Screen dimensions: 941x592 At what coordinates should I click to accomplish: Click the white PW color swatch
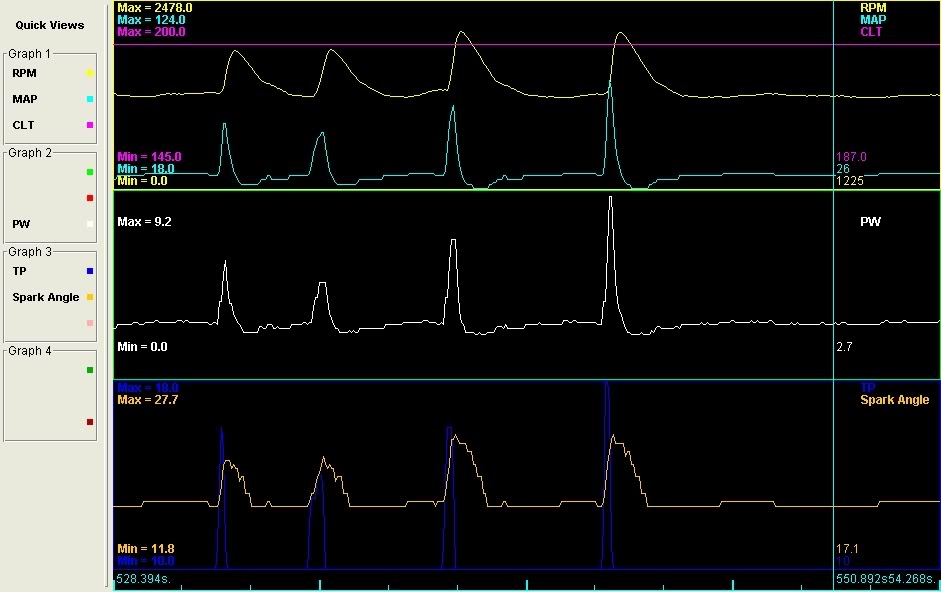click(90, 224)
